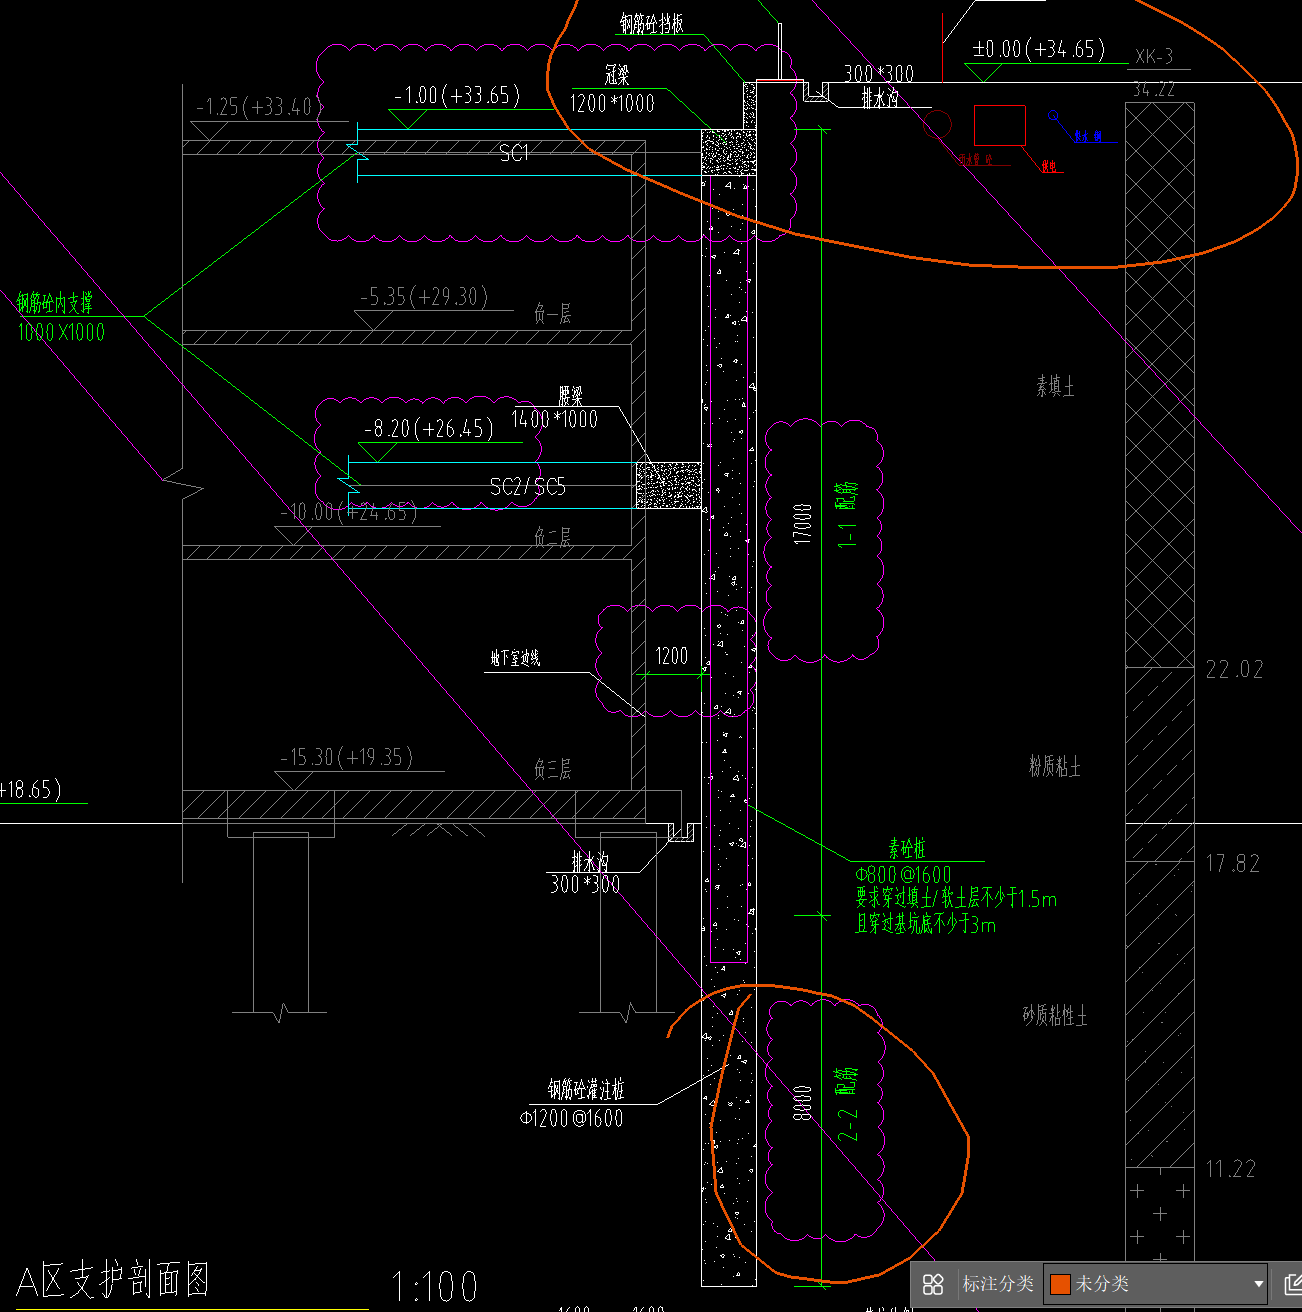The image size is (1302, 1312).
Task: Click the 地下室边线 annotation
Action: click(515, 658)
